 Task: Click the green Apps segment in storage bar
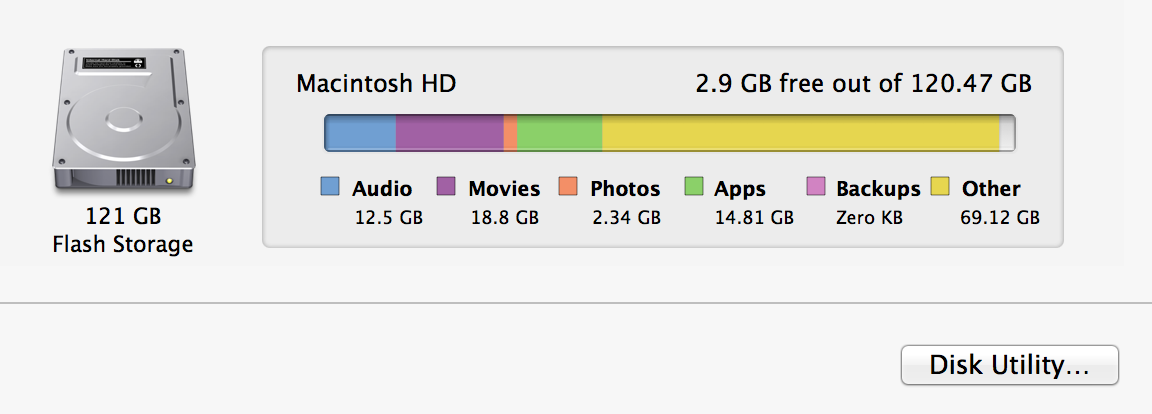pos(560,133)
